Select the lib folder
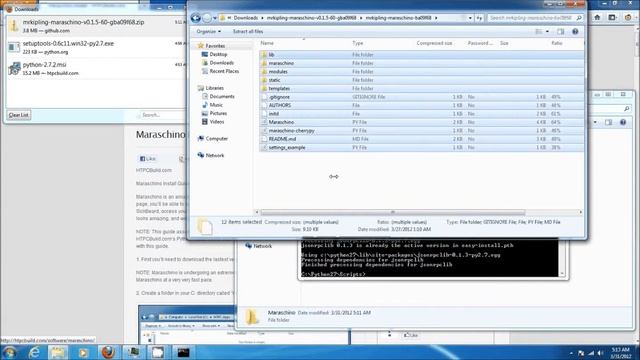This screenshot has width=640, height=360. [421, 55]
